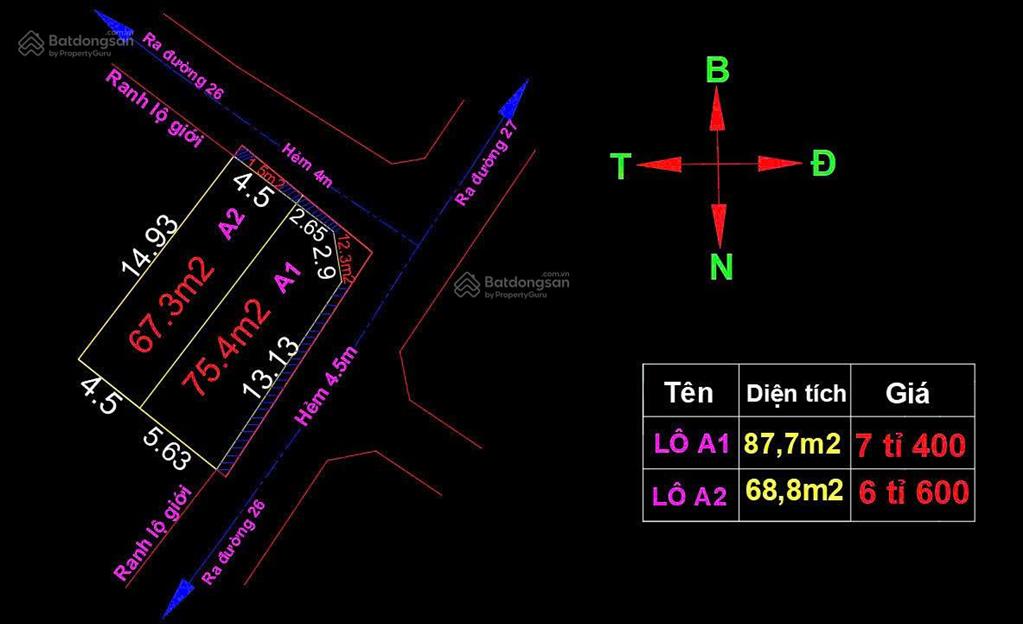The width and height of the screenshot is (1023, 624).
Task: Click "Ranh lộ giới" label below lot A1
Action: click(153, 533)
